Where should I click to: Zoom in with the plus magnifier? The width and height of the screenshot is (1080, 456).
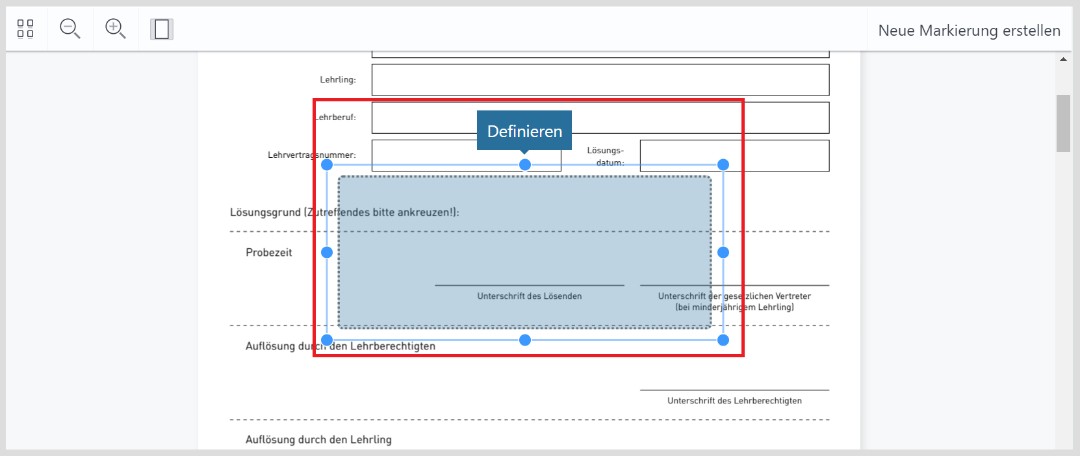(x=115, y=29)
